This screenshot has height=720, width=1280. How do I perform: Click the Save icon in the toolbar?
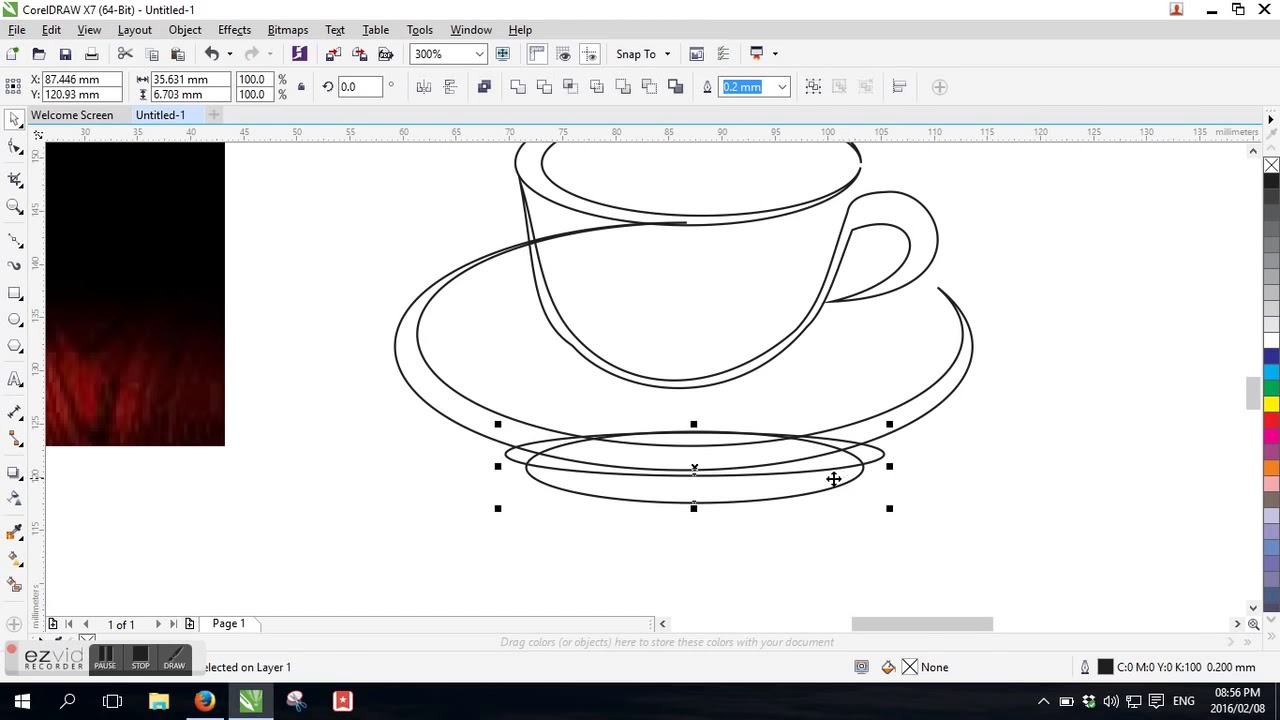click(x=65, y=54)
